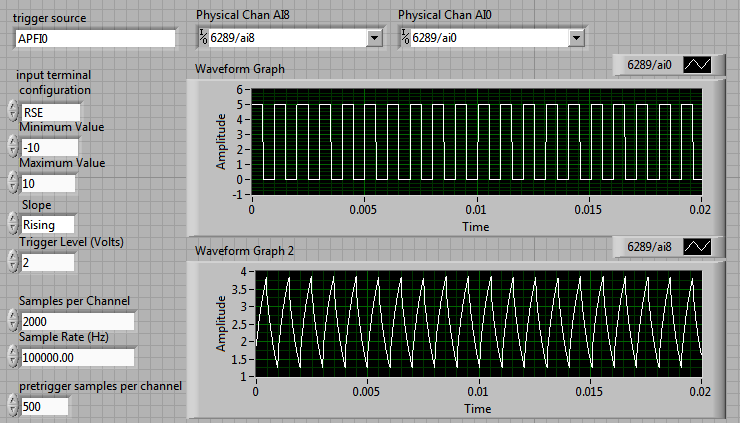Click the 6 amplitude max value on Waveform Graph
740x423 pixels.
[240, 90]
